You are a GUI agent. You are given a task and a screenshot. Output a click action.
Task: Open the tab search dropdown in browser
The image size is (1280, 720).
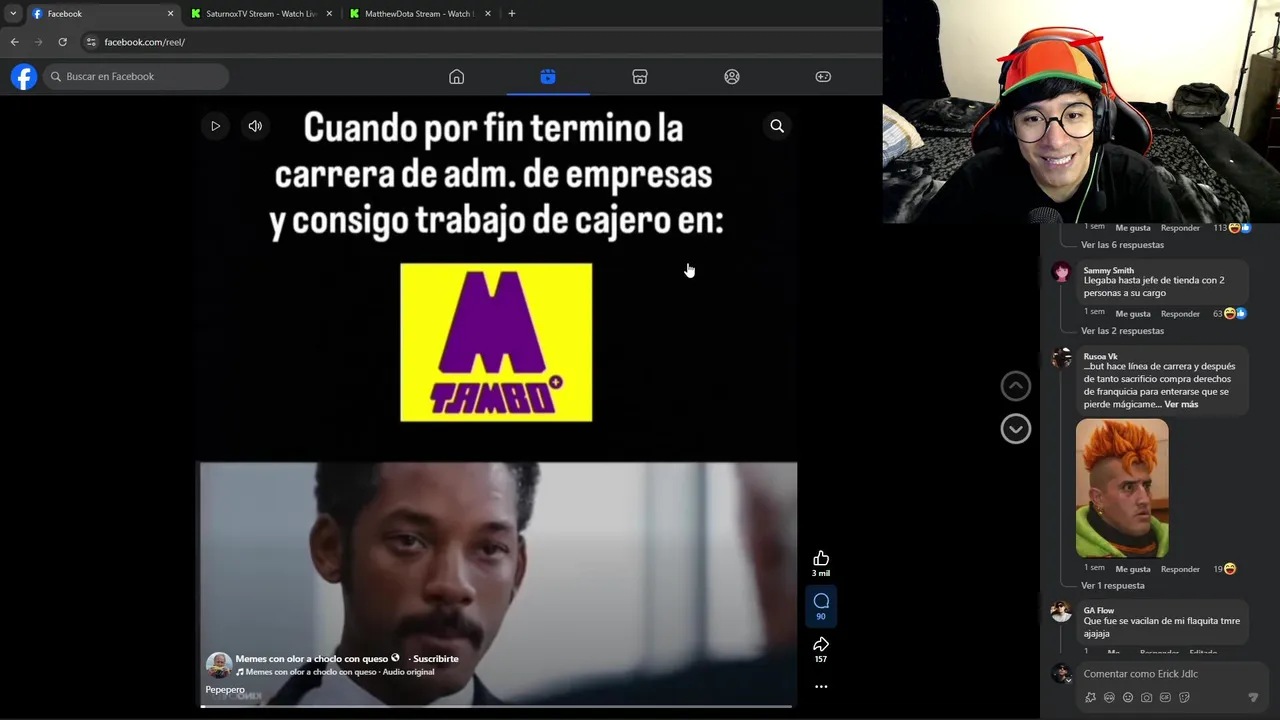pyautogui.click(x=13, y=14)
